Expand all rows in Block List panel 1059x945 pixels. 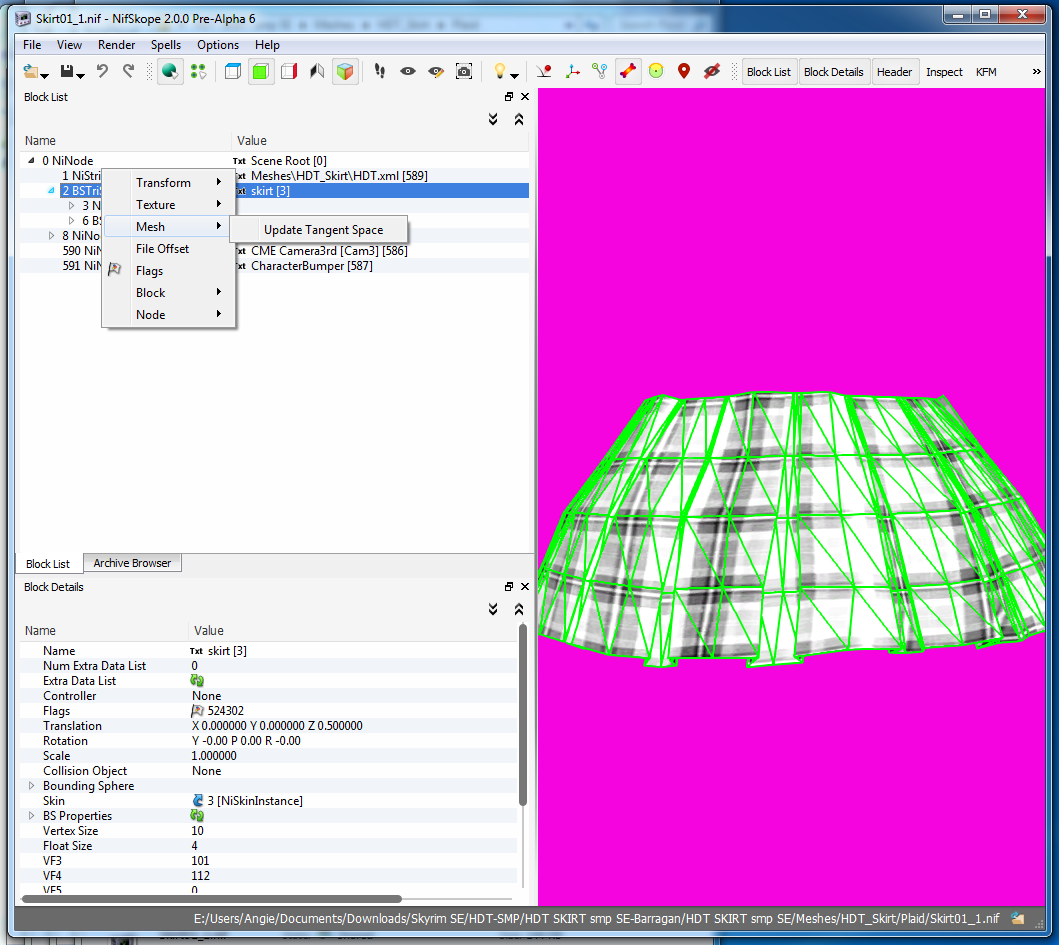point(493,119)
